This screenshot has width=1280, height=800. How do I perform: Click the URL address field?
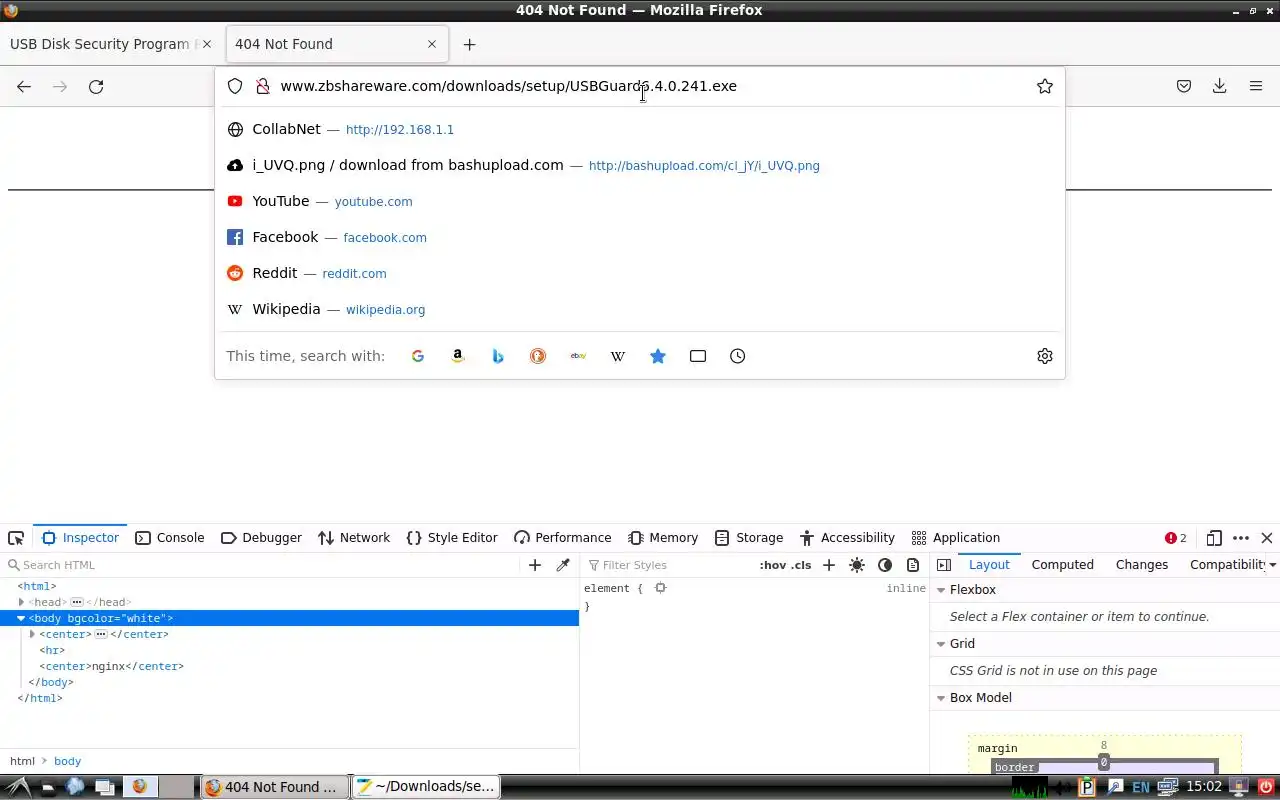[650, 86]
